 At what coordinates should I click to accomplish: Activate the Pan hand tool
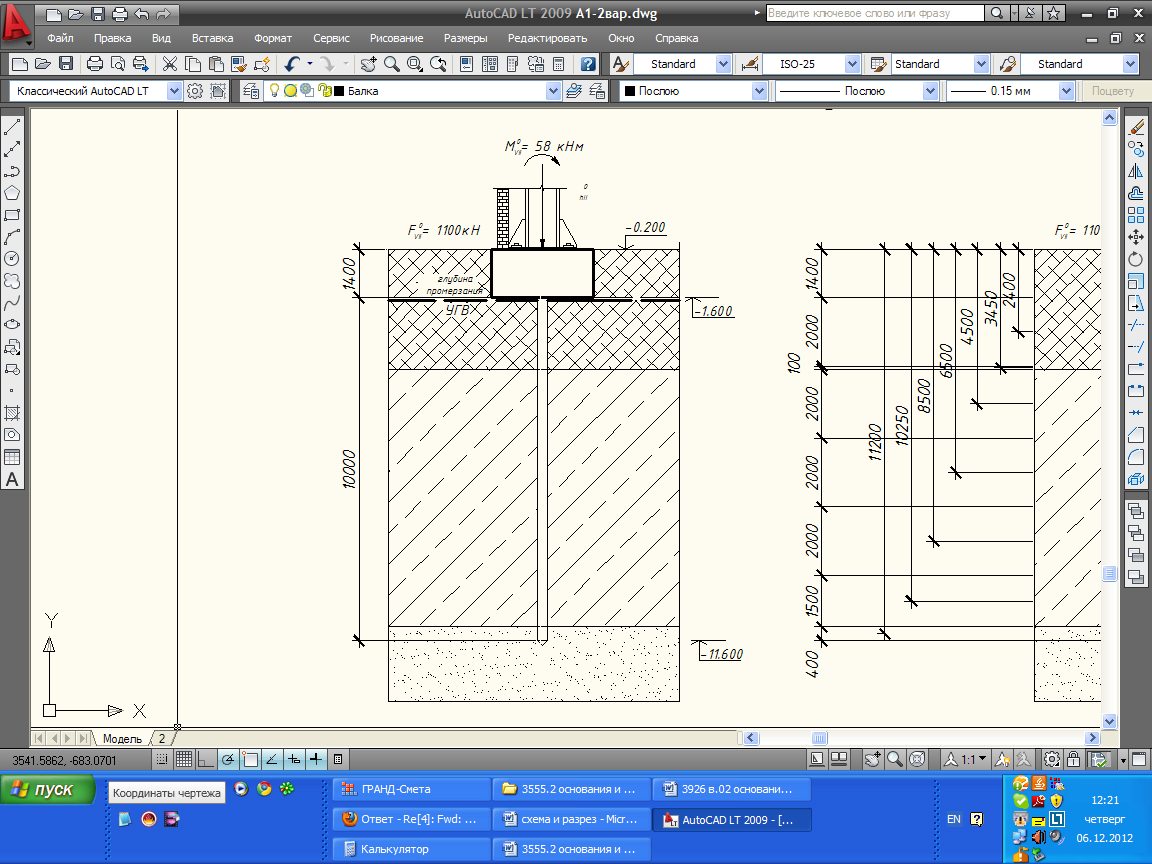coord(368,64)
